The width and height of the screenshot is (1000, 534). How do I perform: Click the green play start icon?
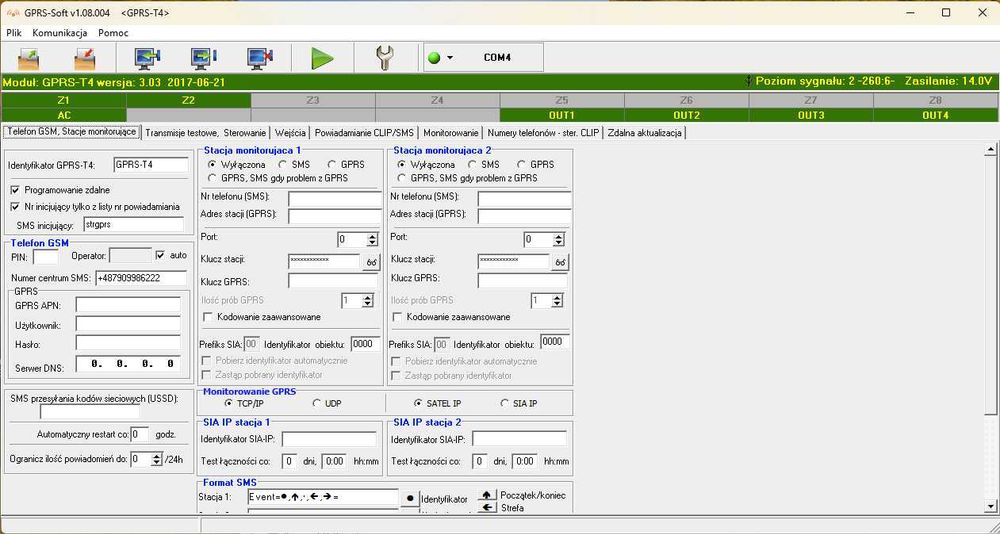click(322, 58)
